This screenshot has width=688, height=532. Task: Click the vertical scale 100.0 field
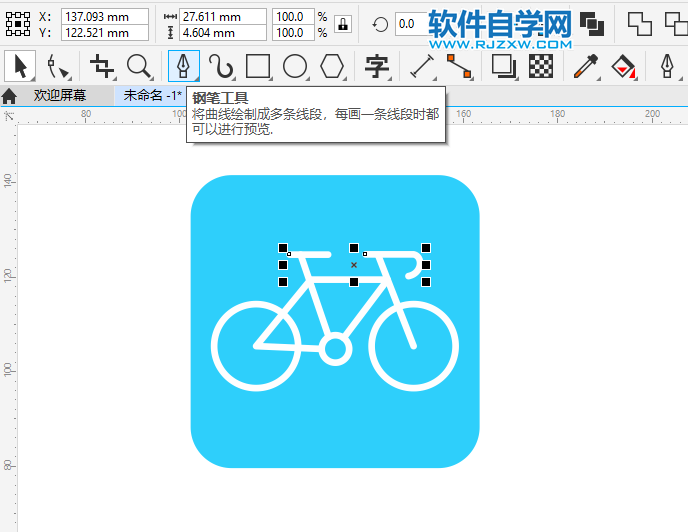point(293,33)
